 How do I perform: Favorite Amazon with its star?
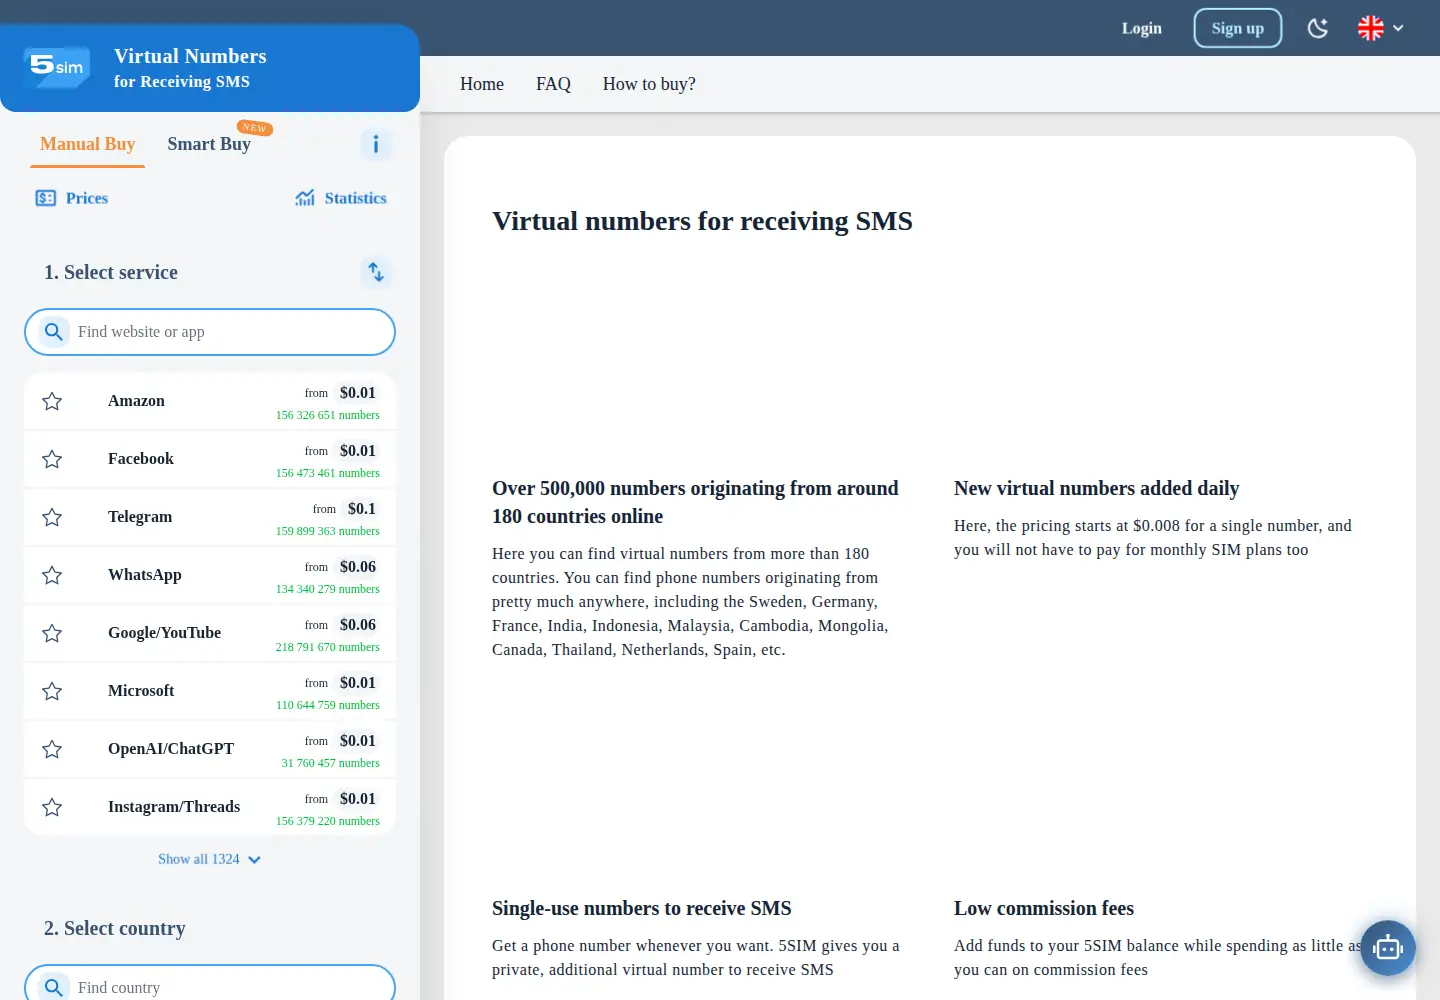(x=52, y=401)
